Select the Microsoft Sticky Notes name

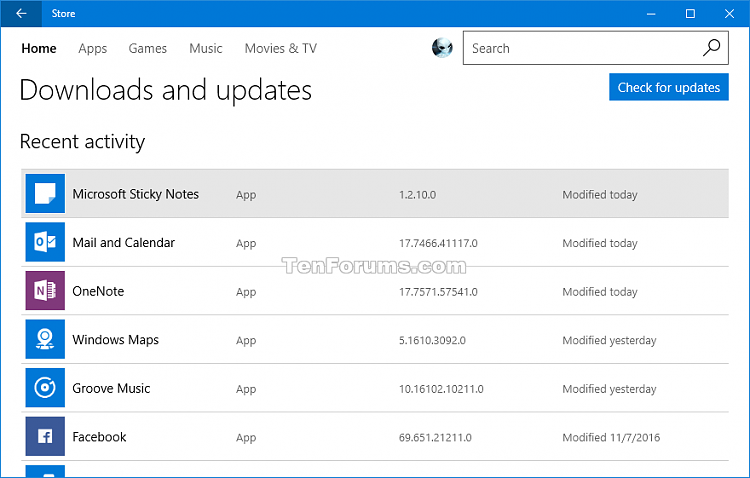pos(135,194)
